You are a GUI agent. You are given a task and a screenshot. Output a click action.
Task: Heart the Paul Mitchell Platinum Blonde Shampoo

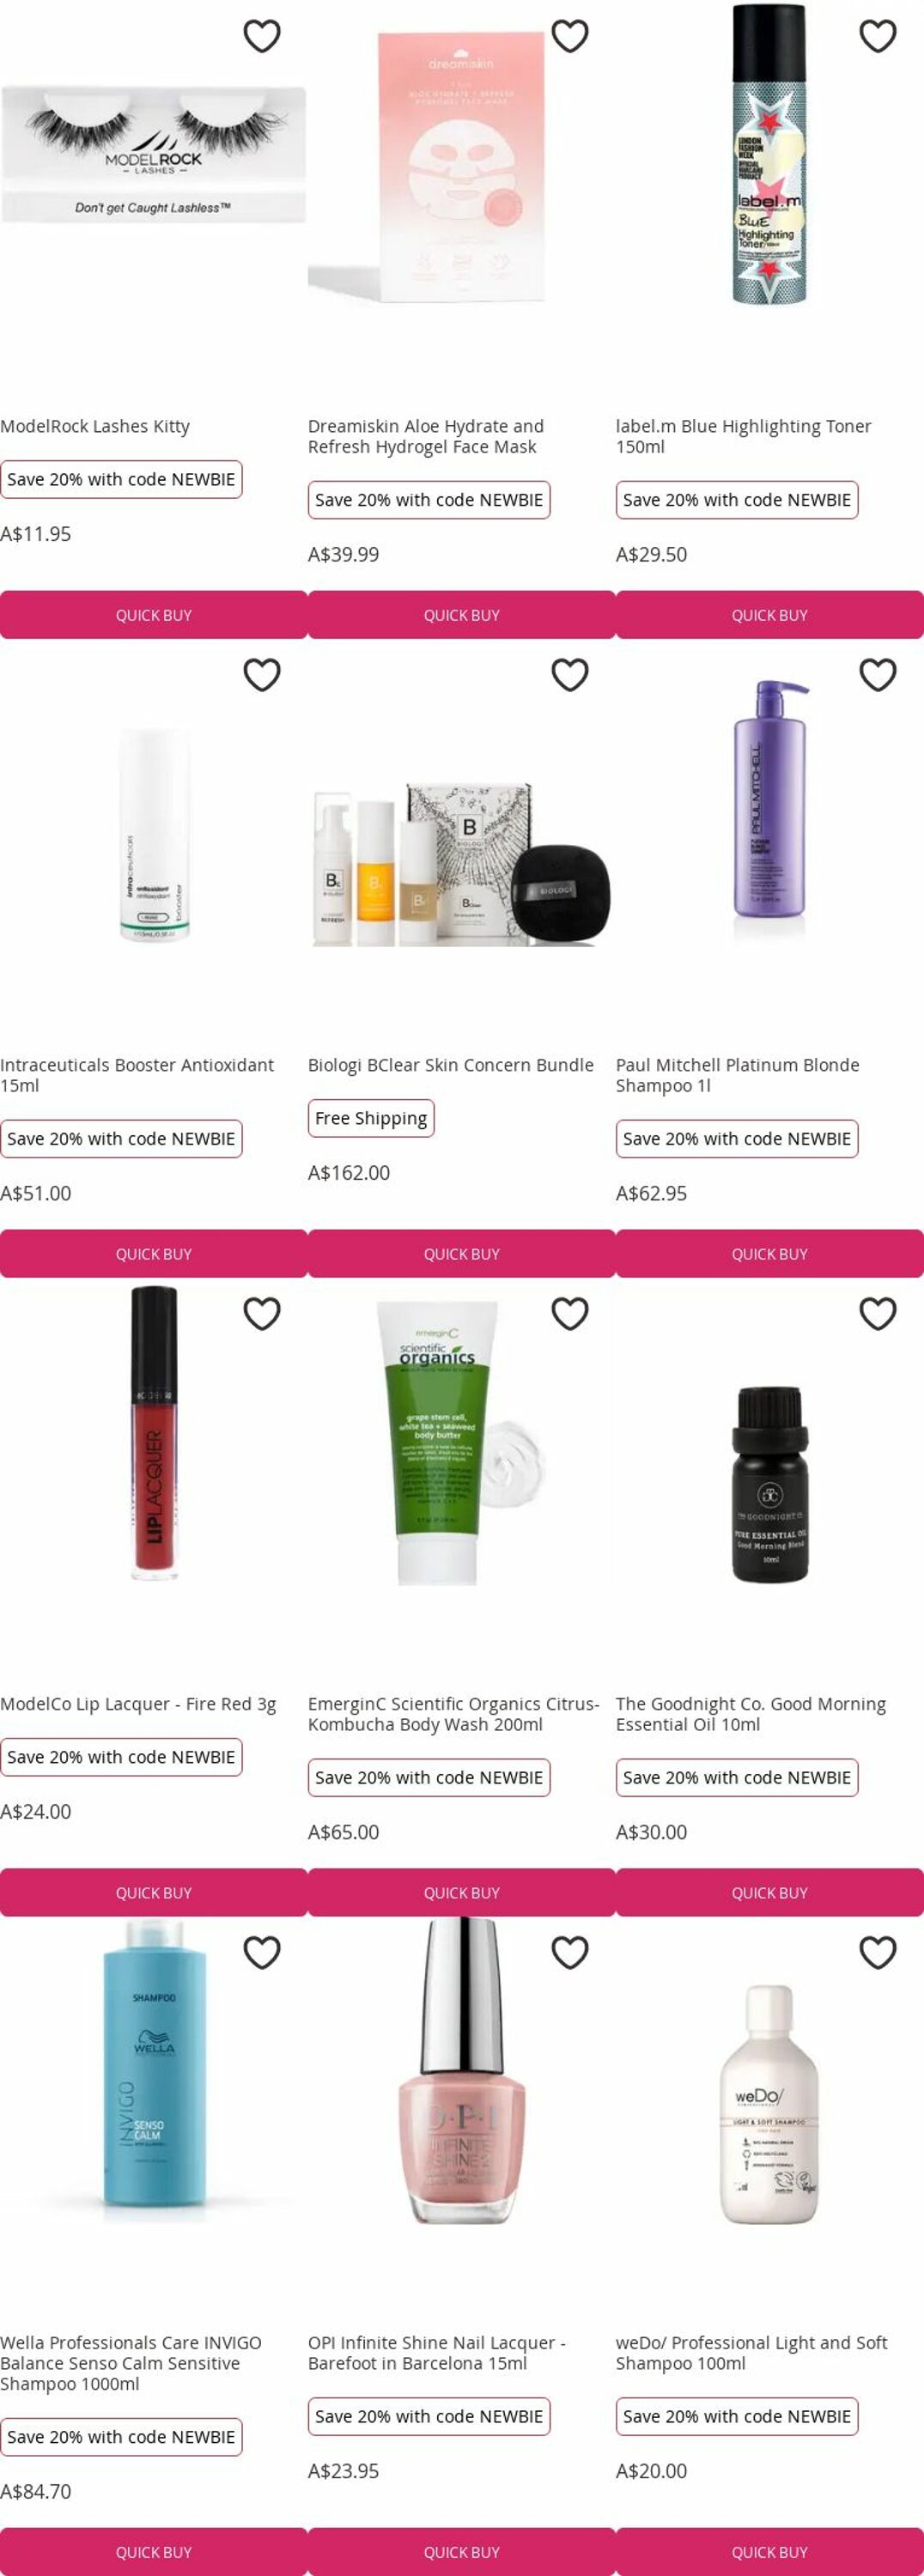pyautogui.click(x=878, y=675)
